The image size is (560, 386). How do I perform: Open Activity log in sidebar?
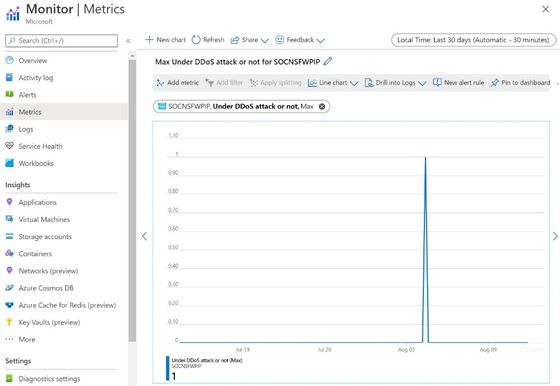(x=36, y=77)
